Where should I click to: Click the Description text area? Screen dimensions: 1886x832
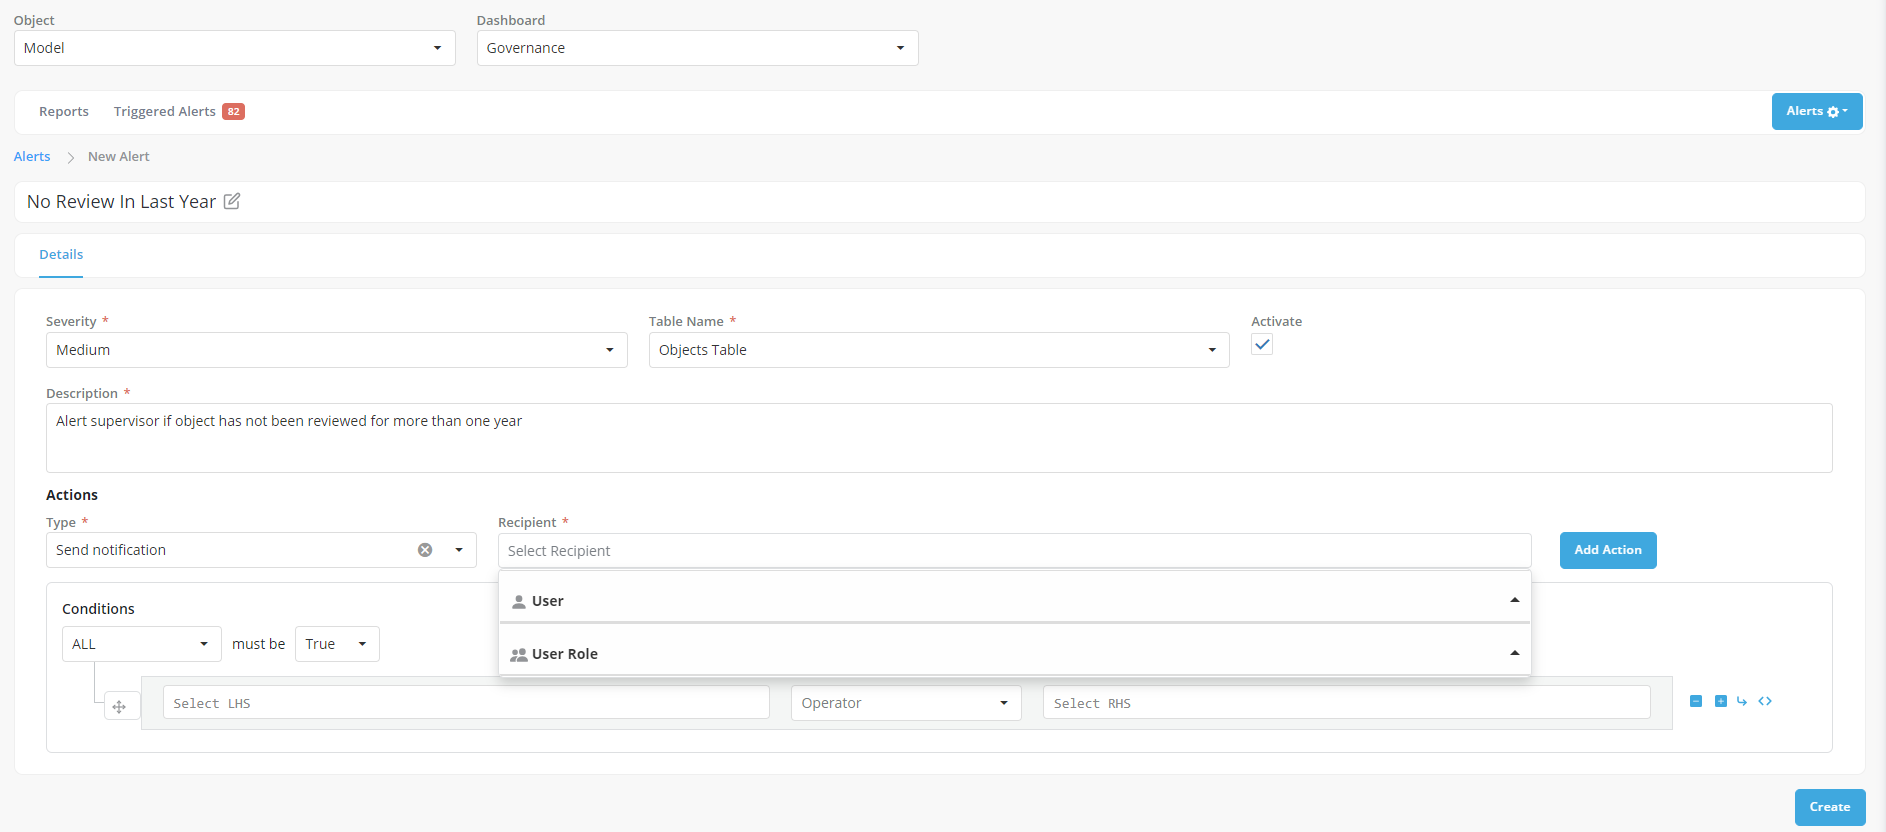938,438
